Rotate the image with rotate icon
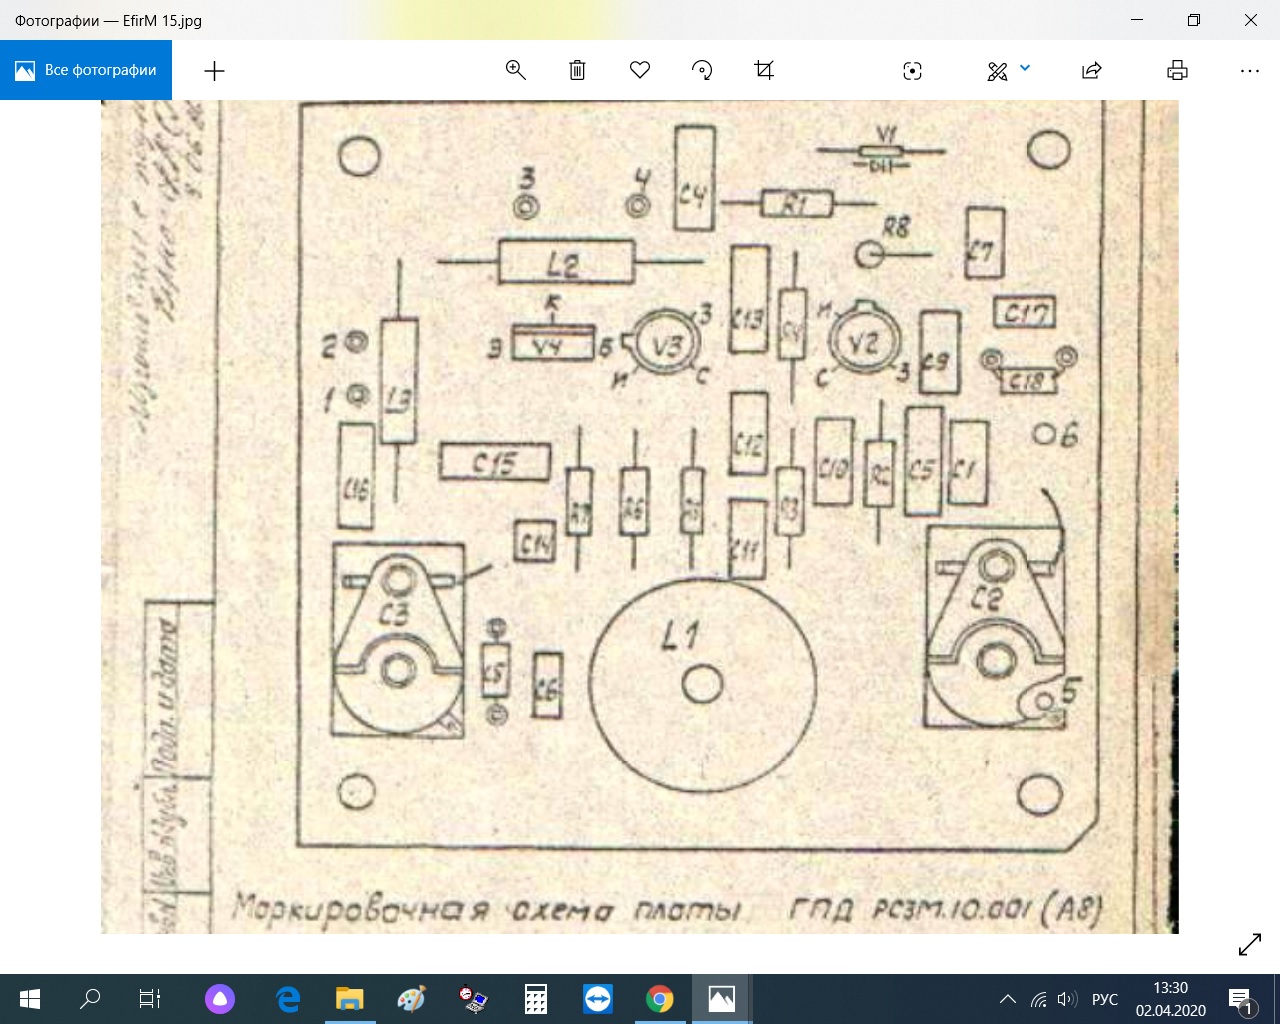This screenshot has width=1280, height=1024. (x=702, y=70)
